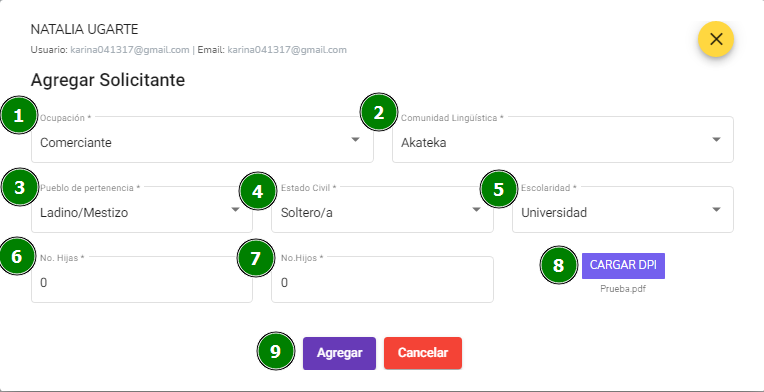Focus the No. Hijas input field

[142, 280]
